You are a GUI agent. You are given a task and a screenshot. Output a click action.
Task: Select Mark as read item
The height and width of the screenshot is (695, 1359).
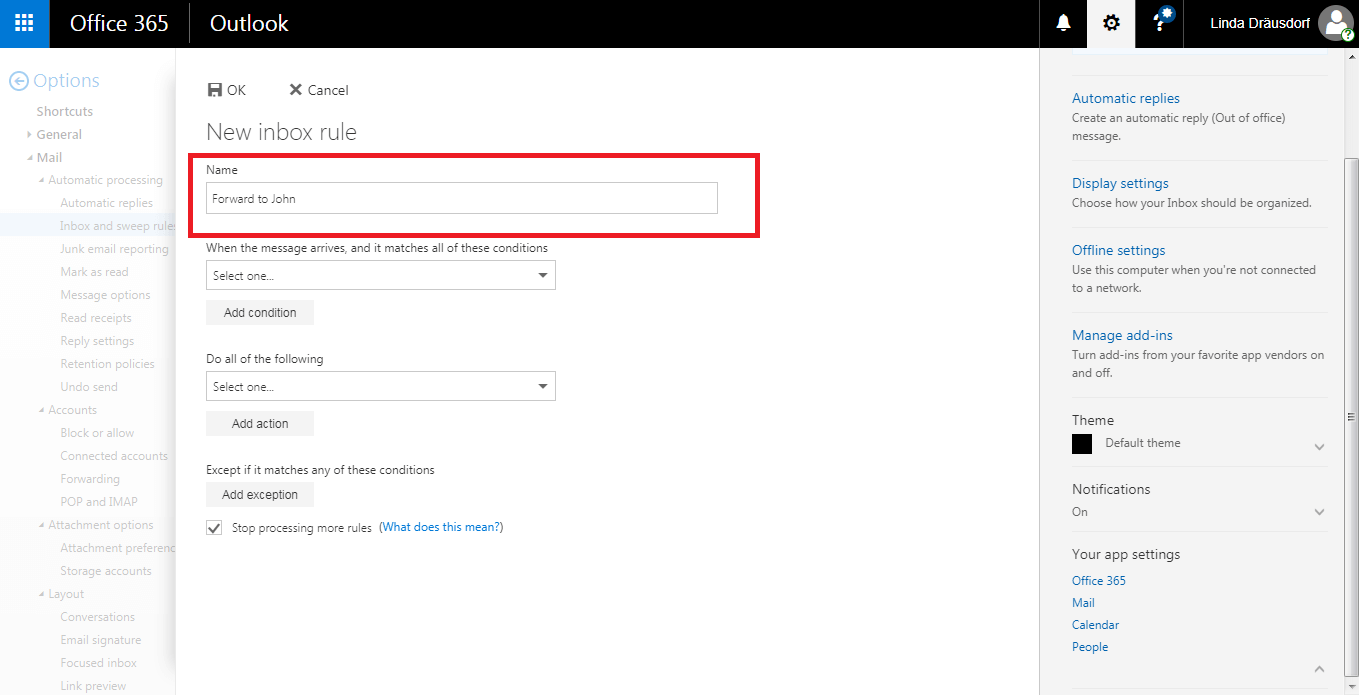(94, 272)
